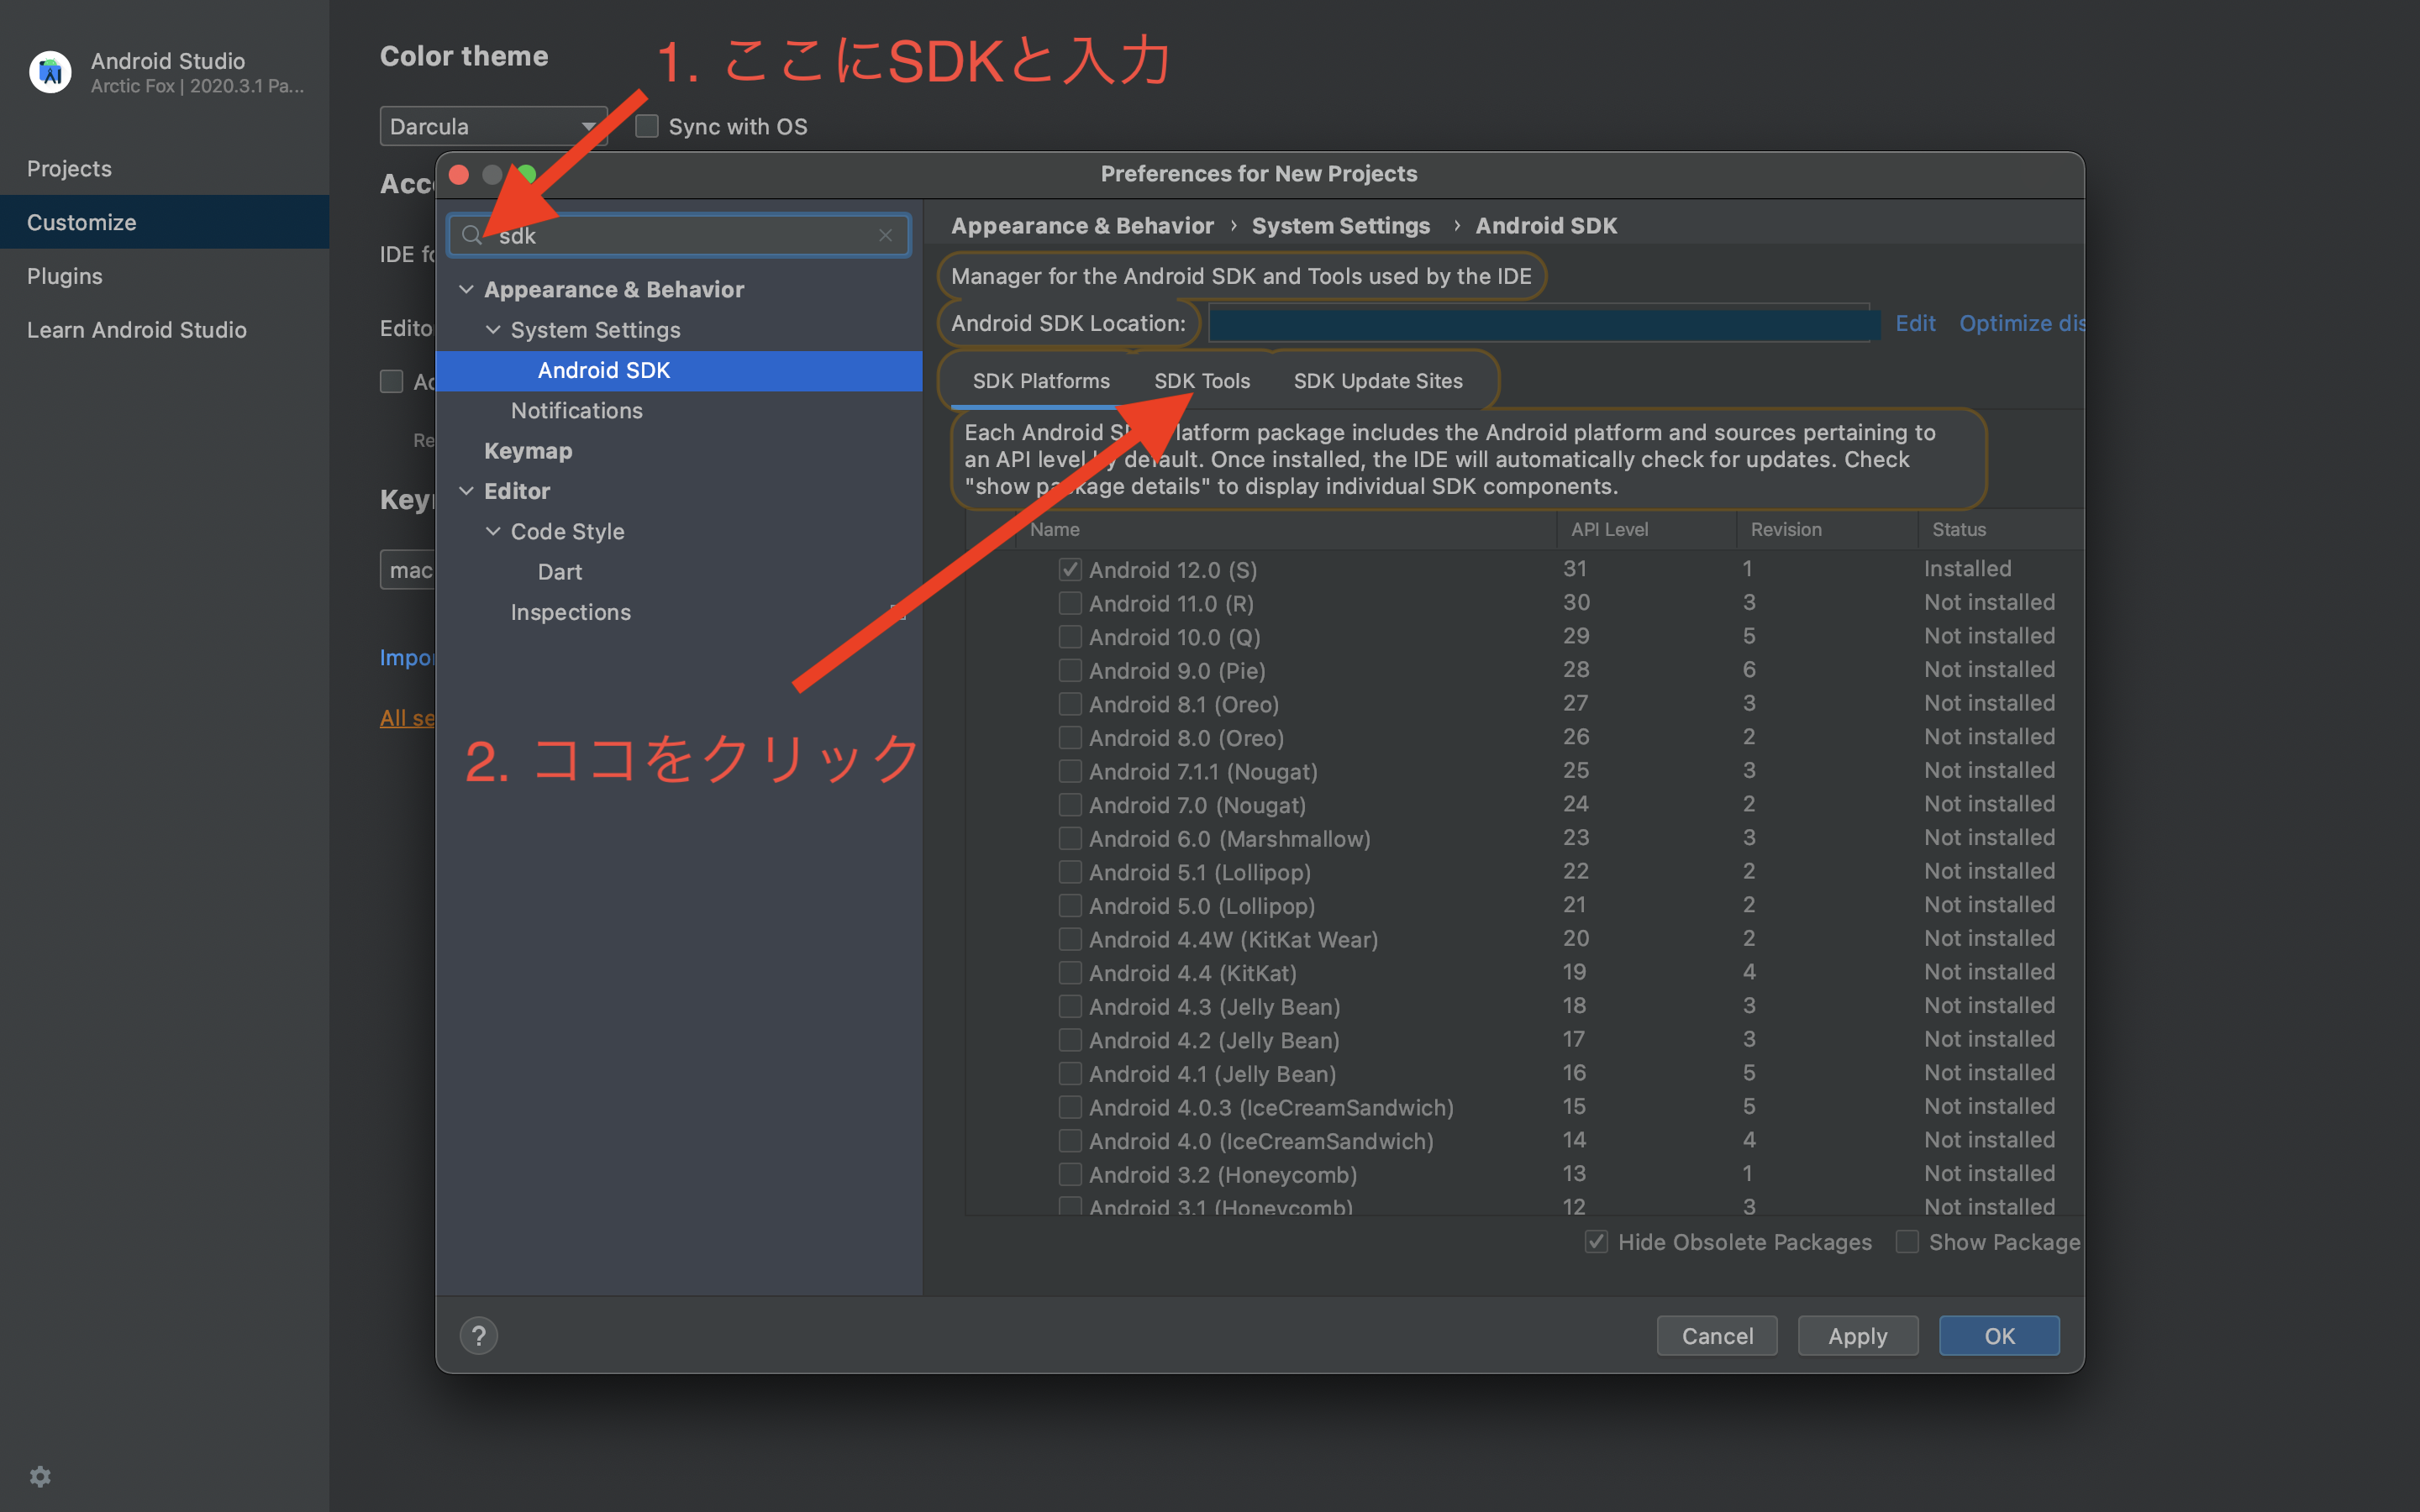
Task: Check Android 4.1 (Jelly Bean) platform
Action: coord(1070,1073)
